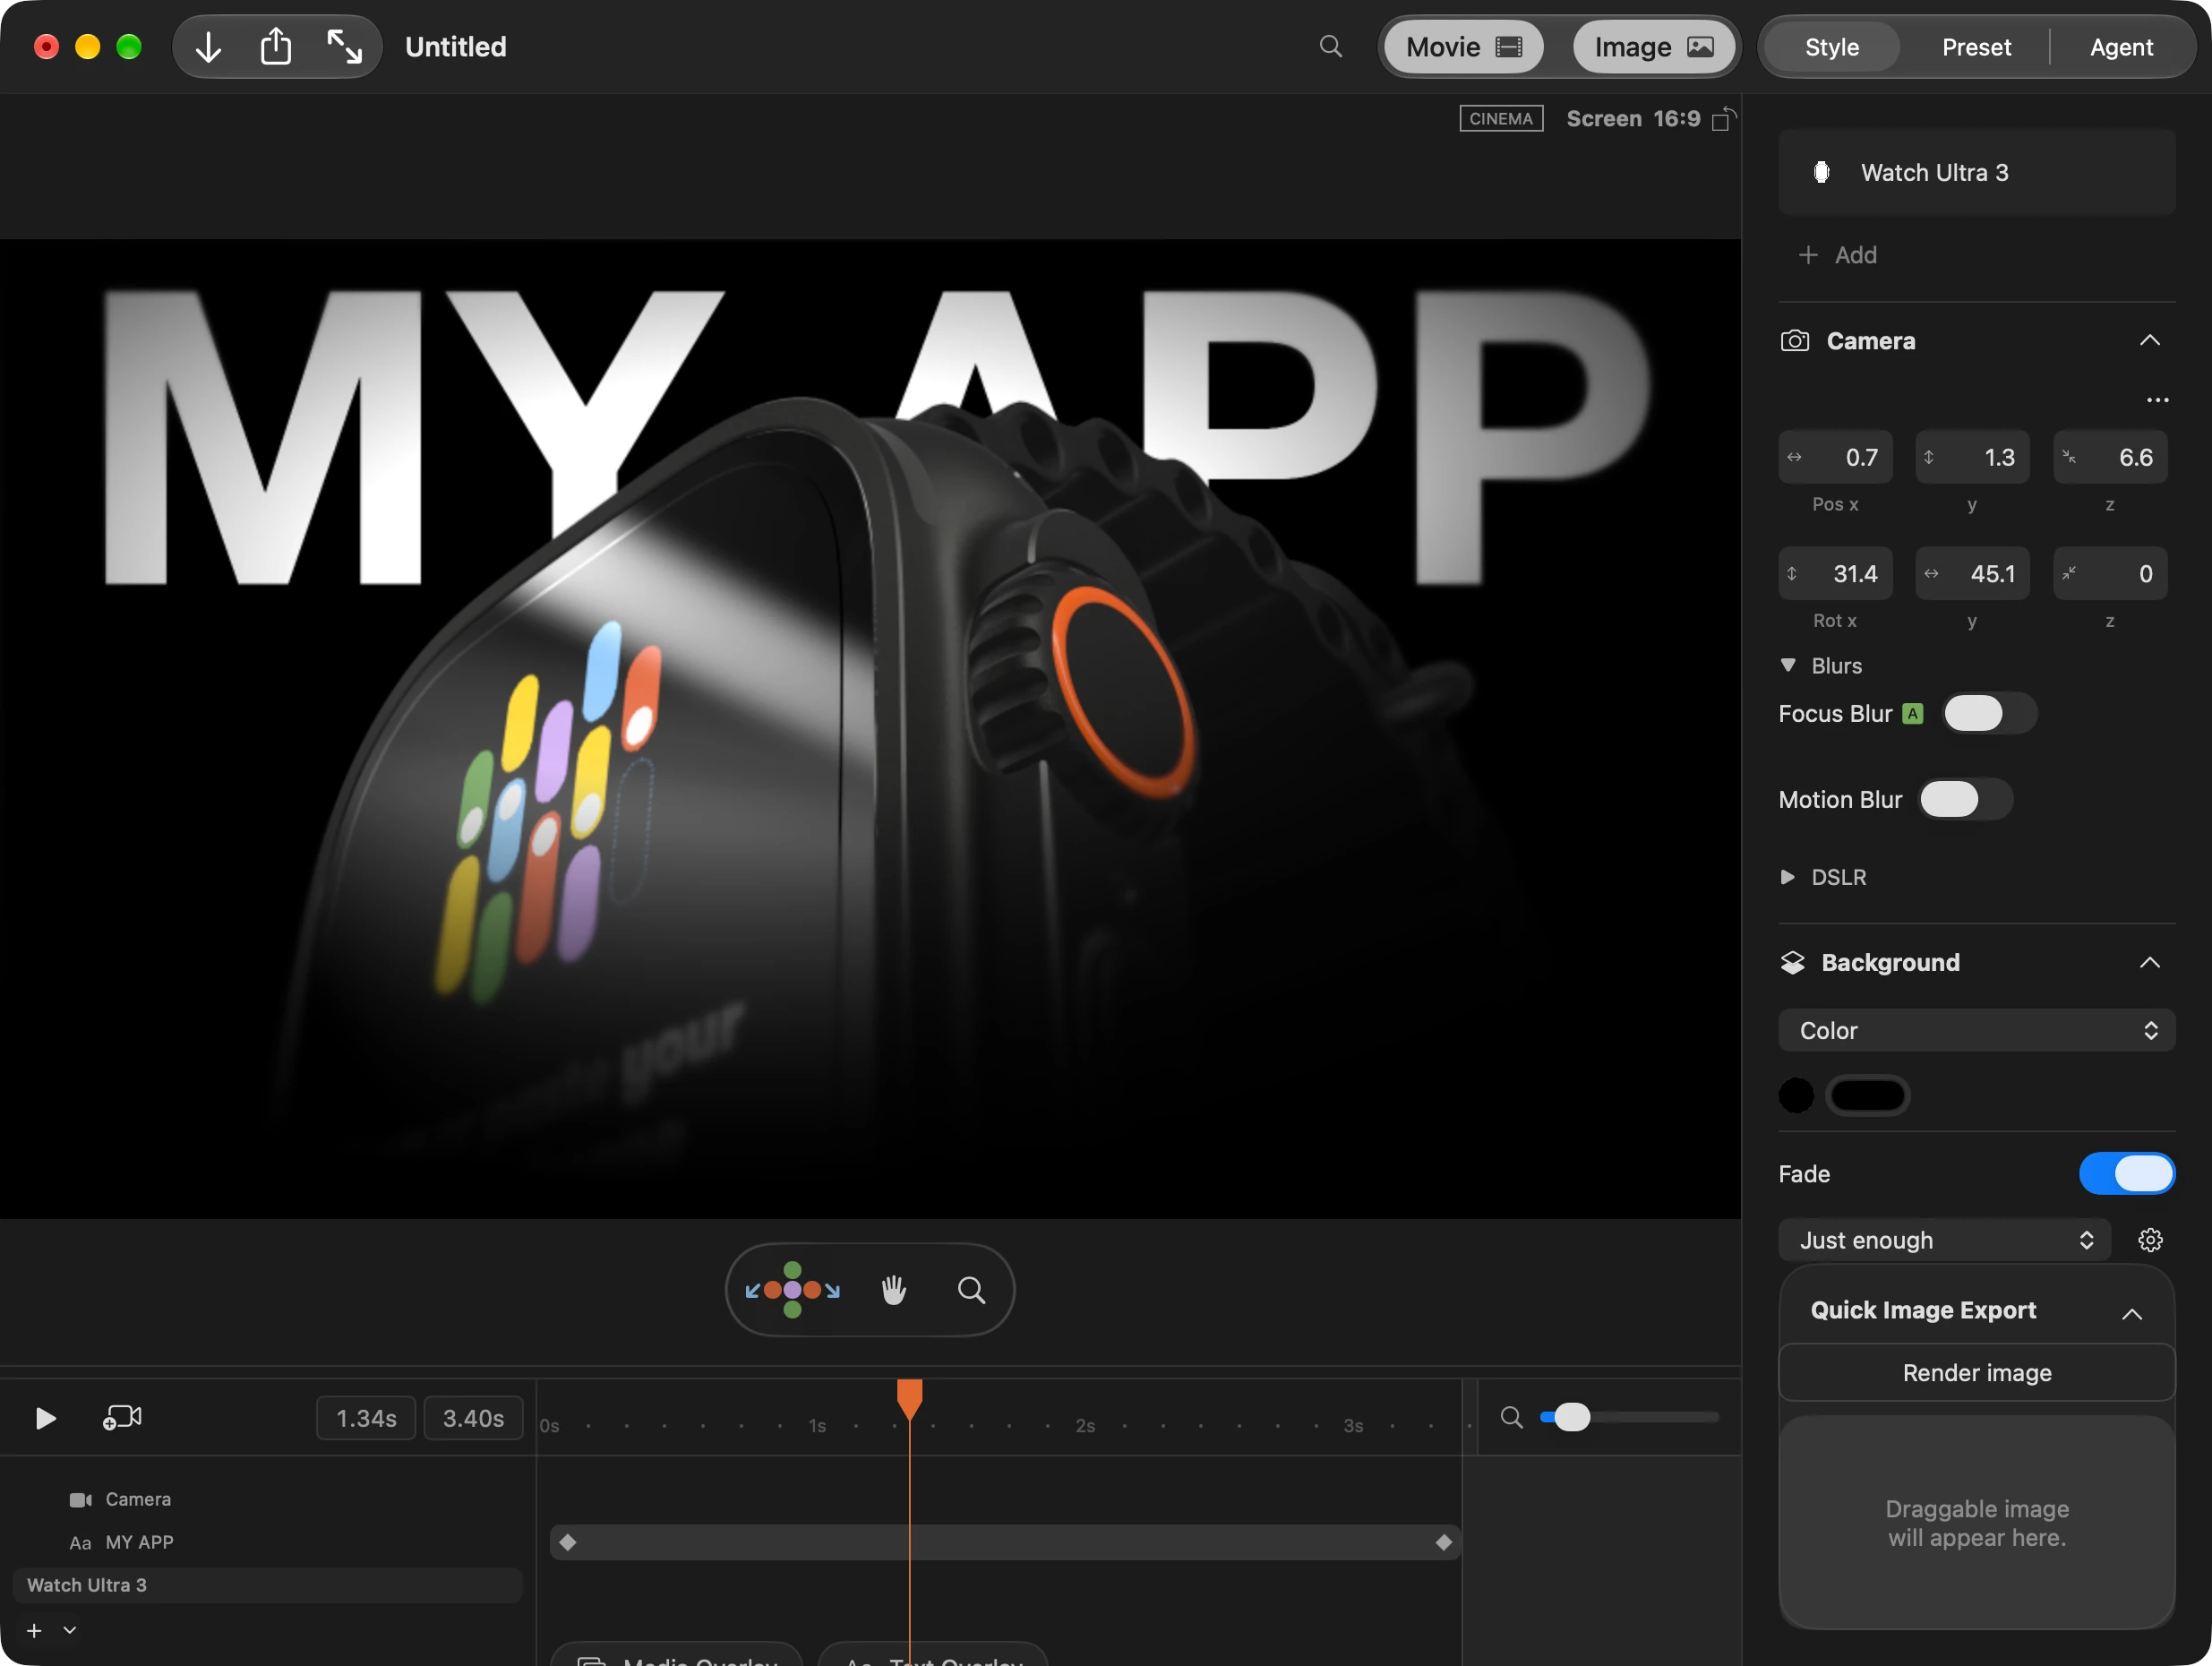Image resolution: width=2212 pixels, height=1666 pixels.
Task: Open the search magnifier in title bar
Action: (1330, 46)
